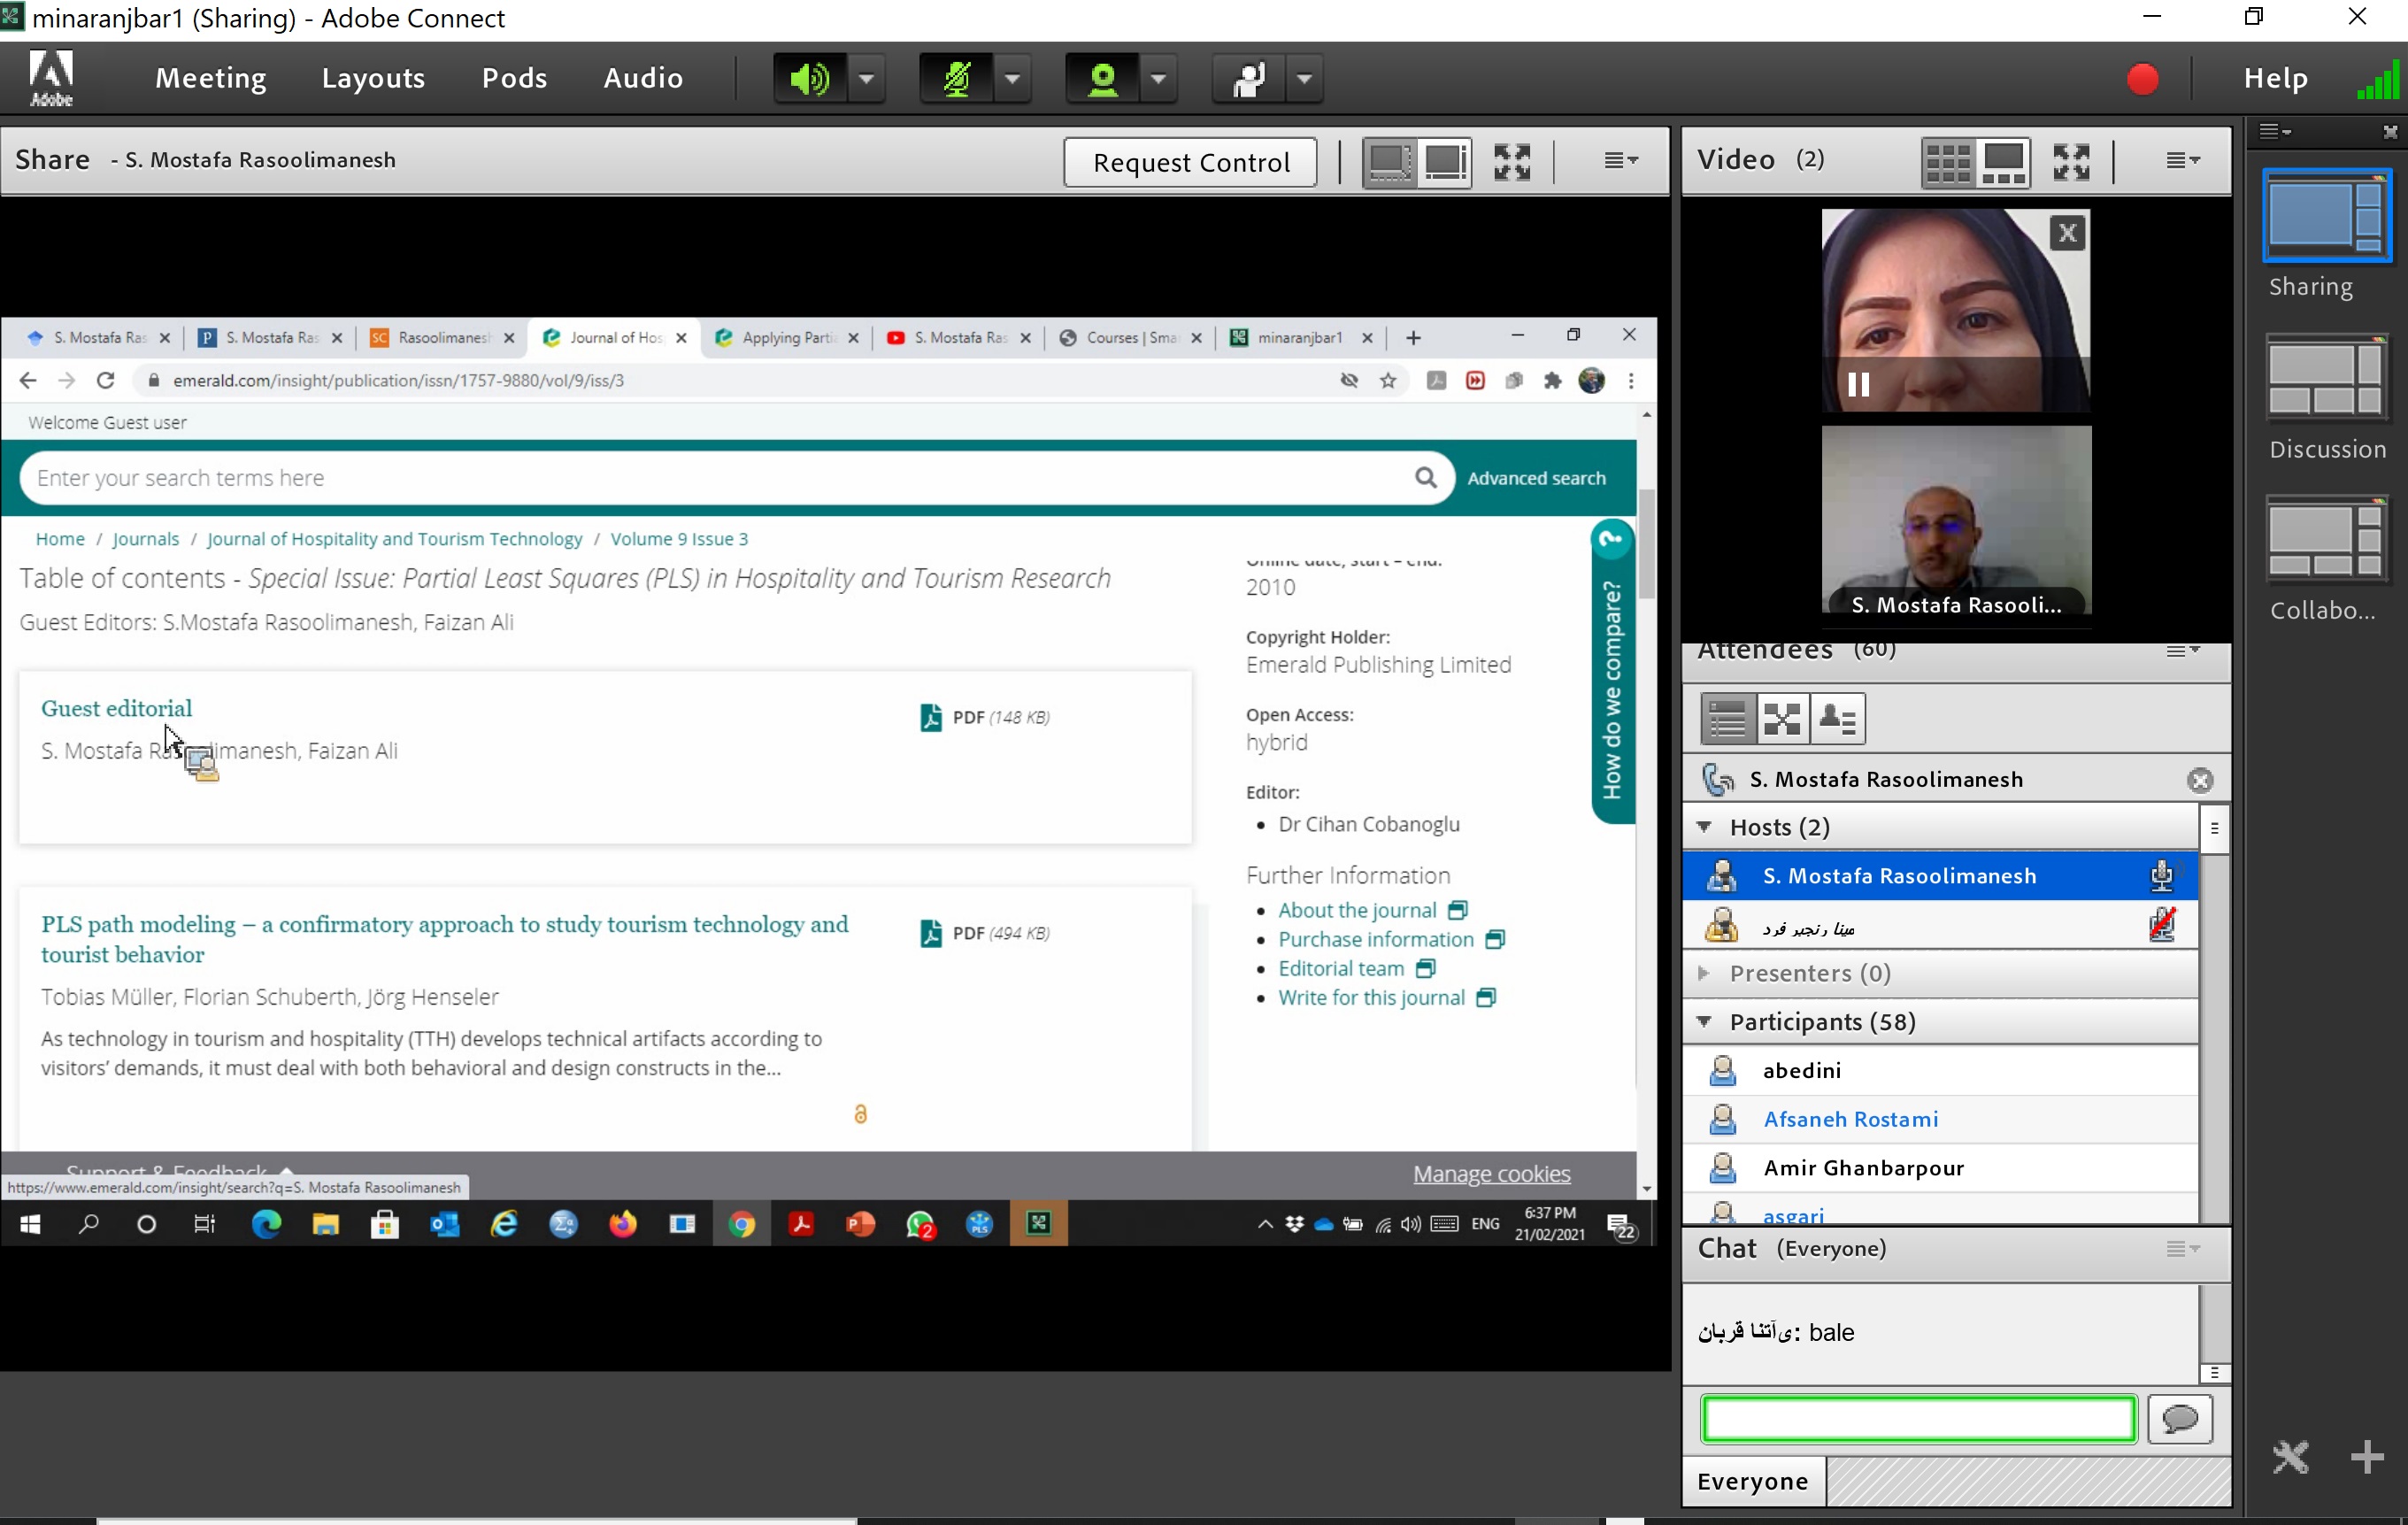Toggle the microphone mute icon
The width and height of the screenshot is (2408, 1525).
pos(956,78)
